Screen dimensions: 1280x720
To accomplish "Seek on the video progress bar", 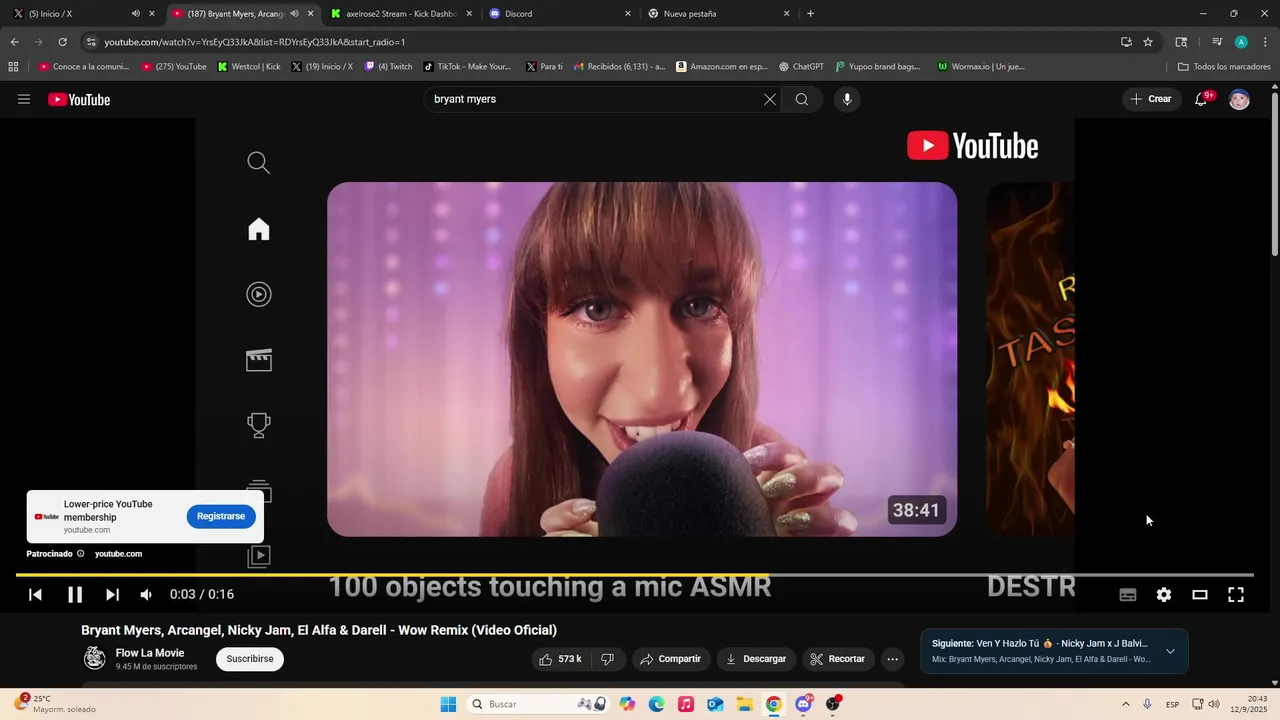I will (x=635, y=575).
